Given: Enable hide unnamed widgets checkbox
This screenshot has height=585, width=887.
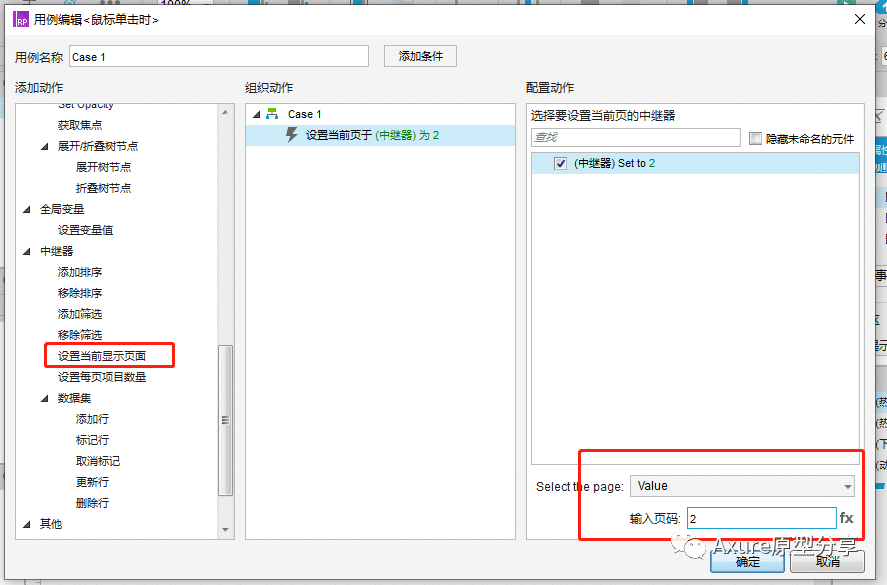Looking at the screenshot, I should 755,139.
